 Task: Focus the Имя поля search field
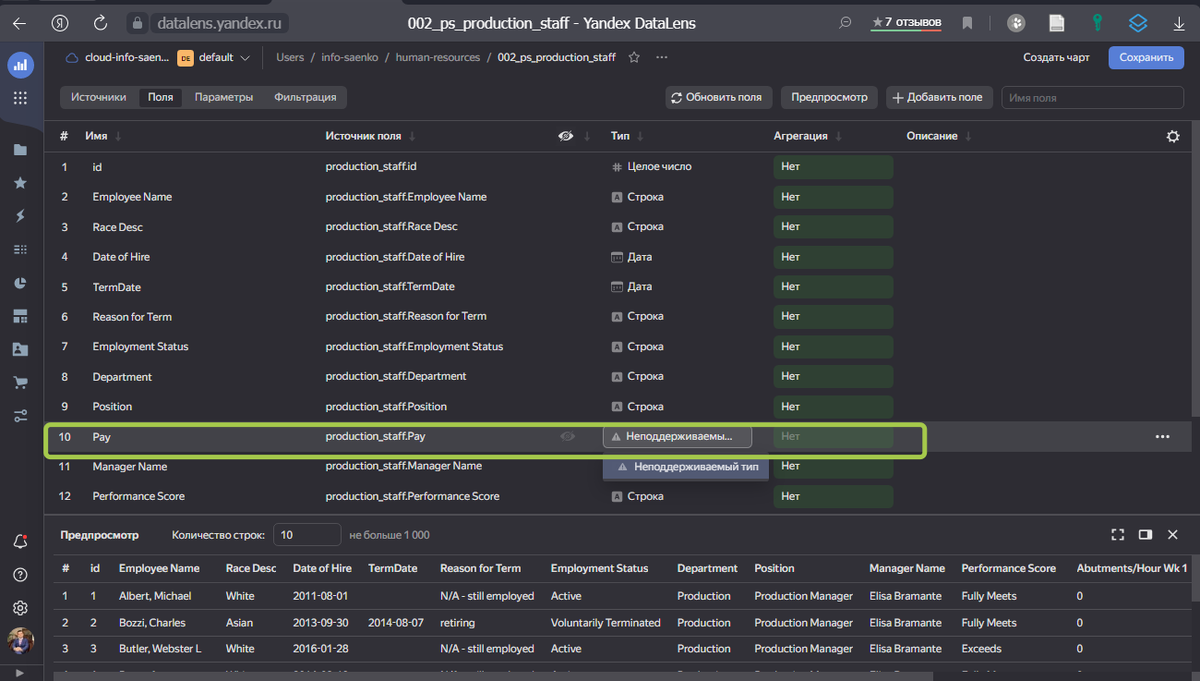click(x=1093, y=98)
